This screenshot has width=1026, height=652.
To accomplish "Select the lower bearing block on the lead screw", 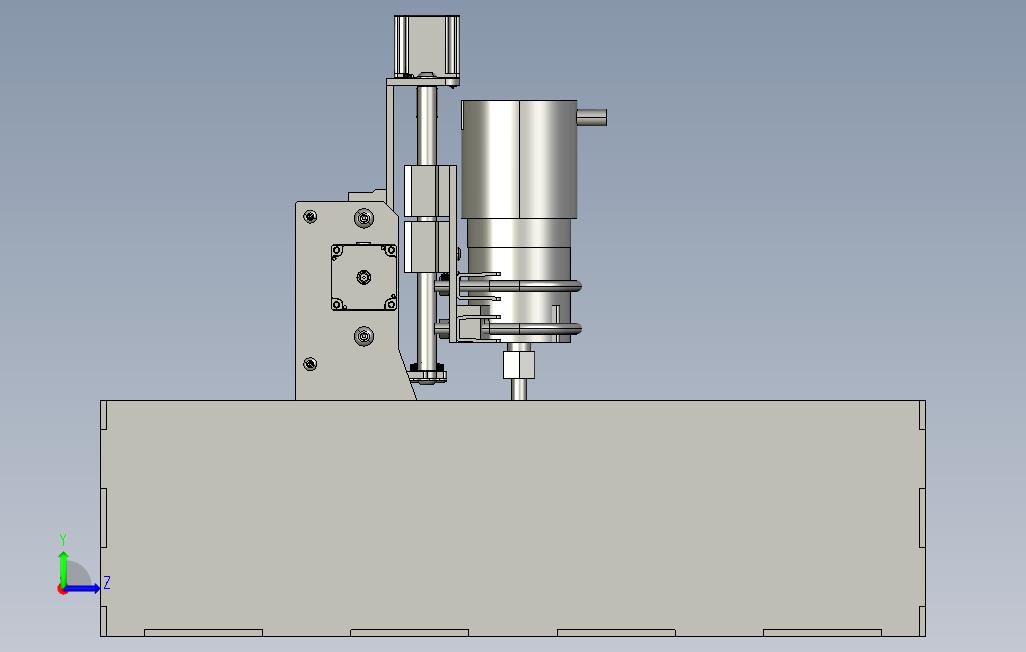I will 427,247.
